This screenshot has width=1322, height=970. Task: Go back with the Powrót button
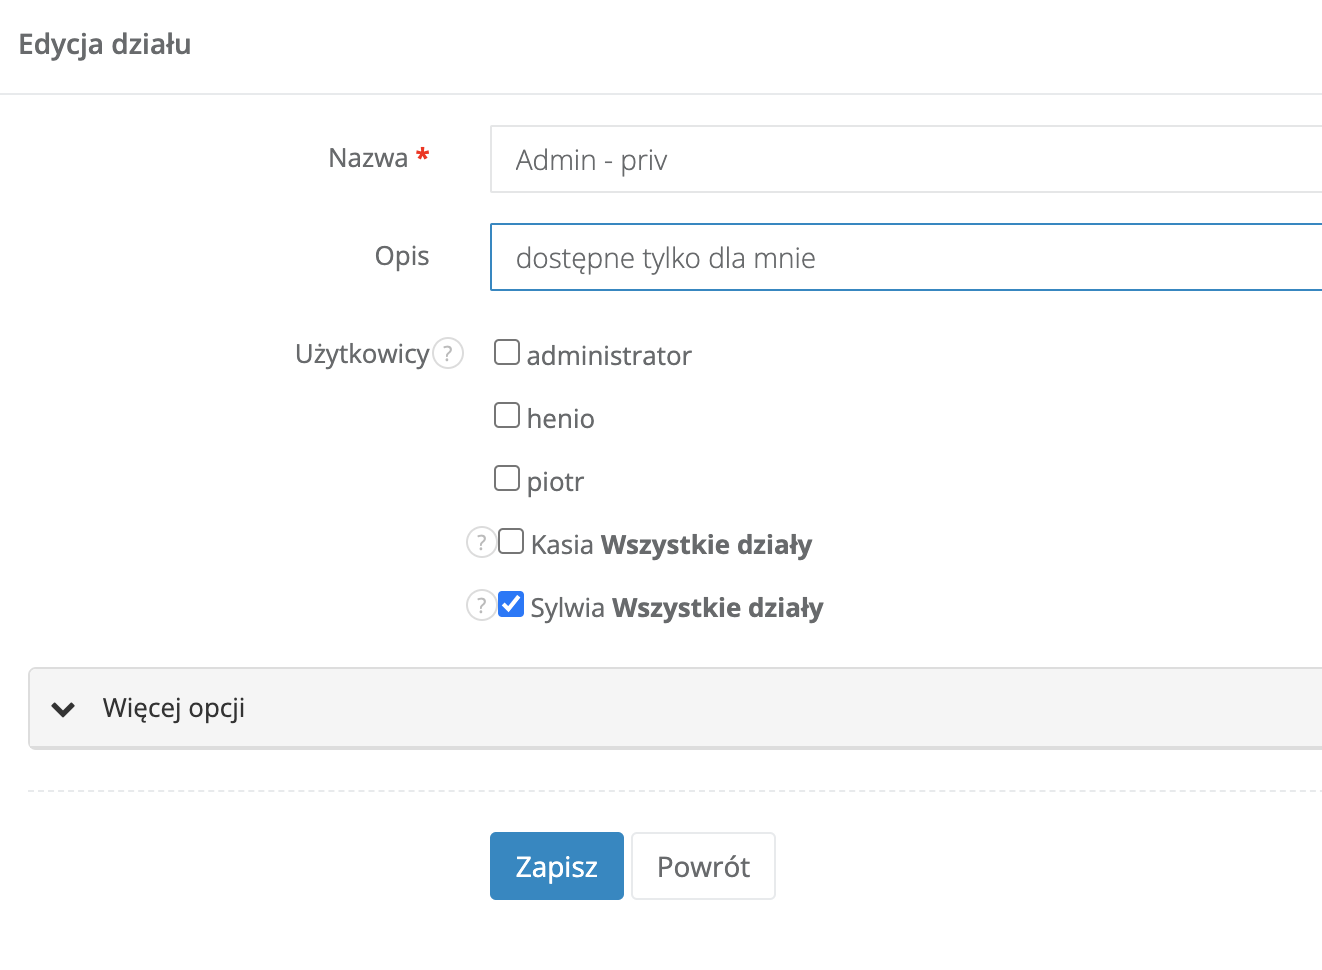[703, 866]
